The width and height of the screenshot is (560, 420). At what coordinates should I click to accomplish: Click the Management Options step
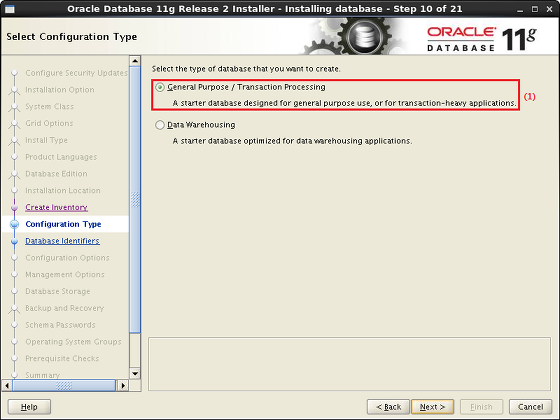(65, 275)
